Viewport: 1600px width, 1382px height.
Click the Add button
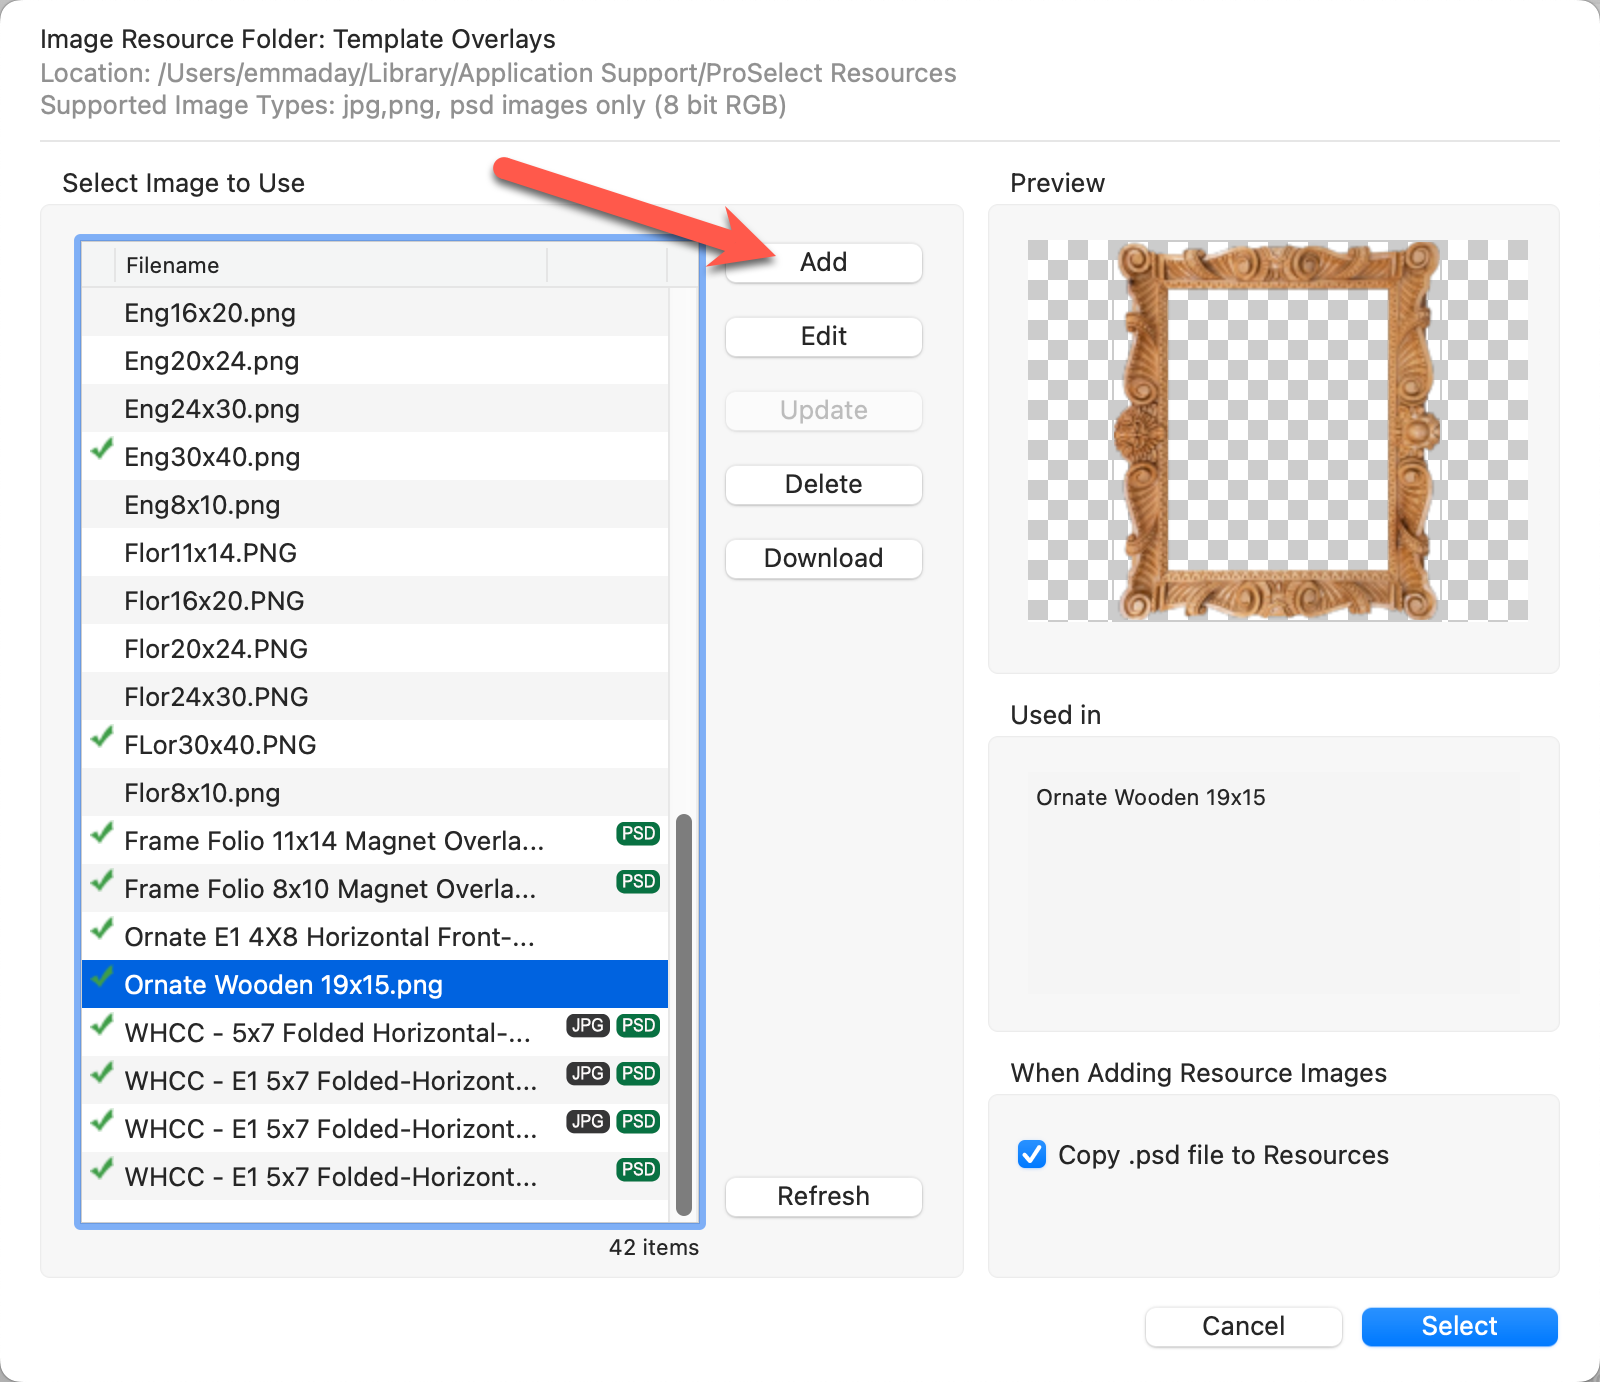click(x=823, y=263)
